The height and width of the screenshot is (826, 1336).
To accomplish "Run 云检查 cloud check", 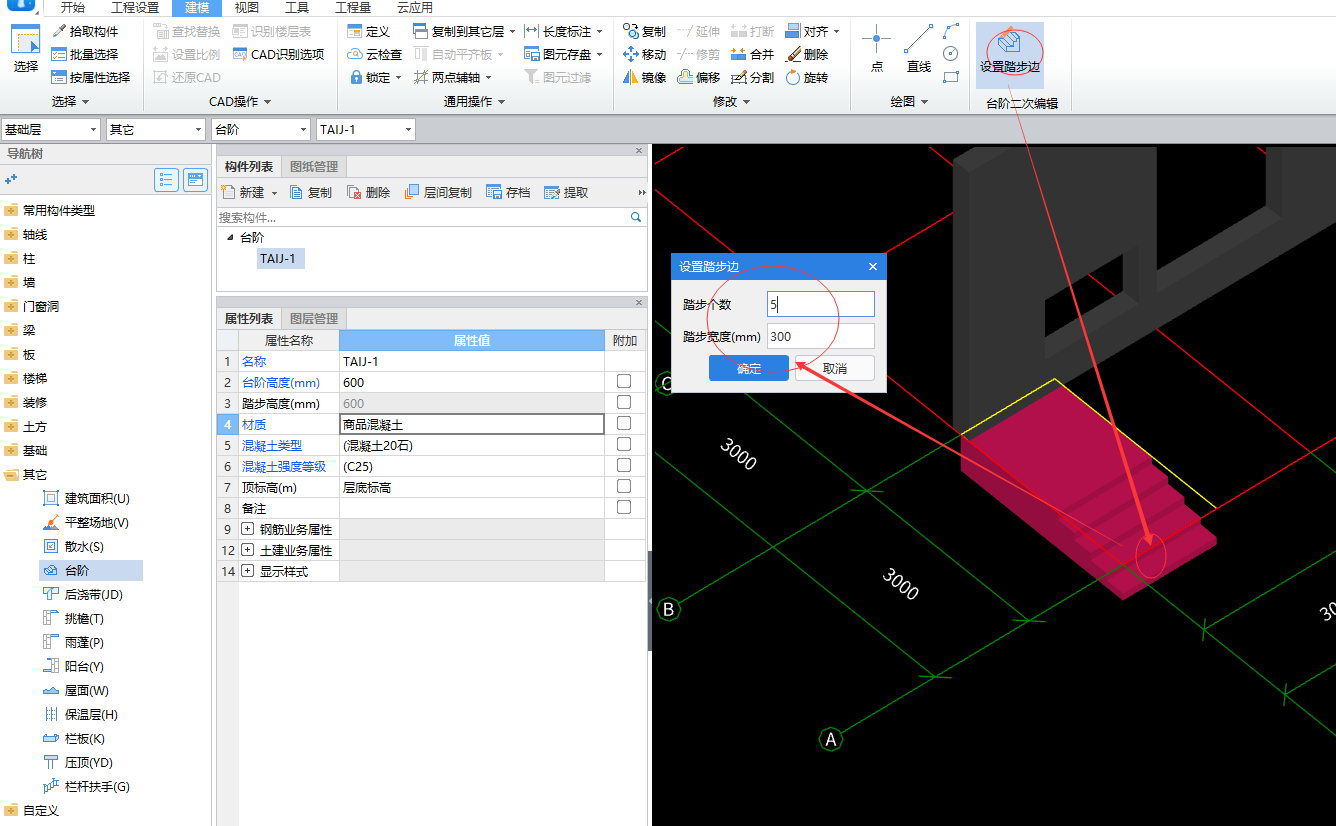I will (x=376, y=55).
